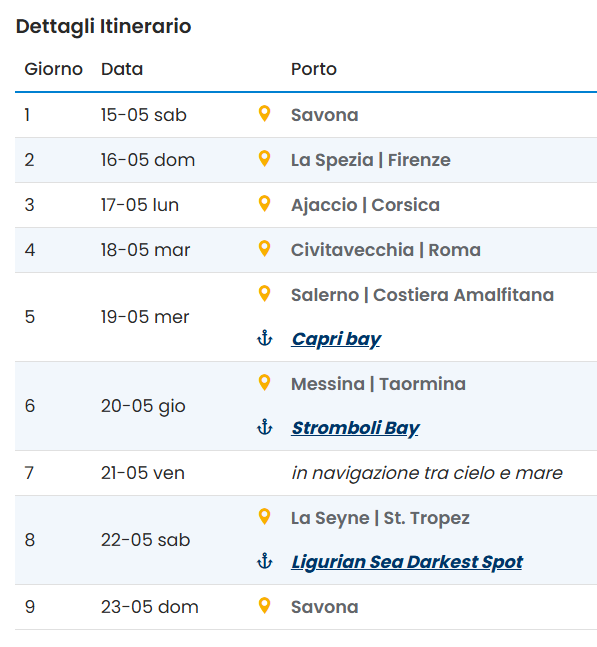Click the Dettagli Itinerario heading
Image resolution: width=597 pixels, height=647 pixels.
103,26
